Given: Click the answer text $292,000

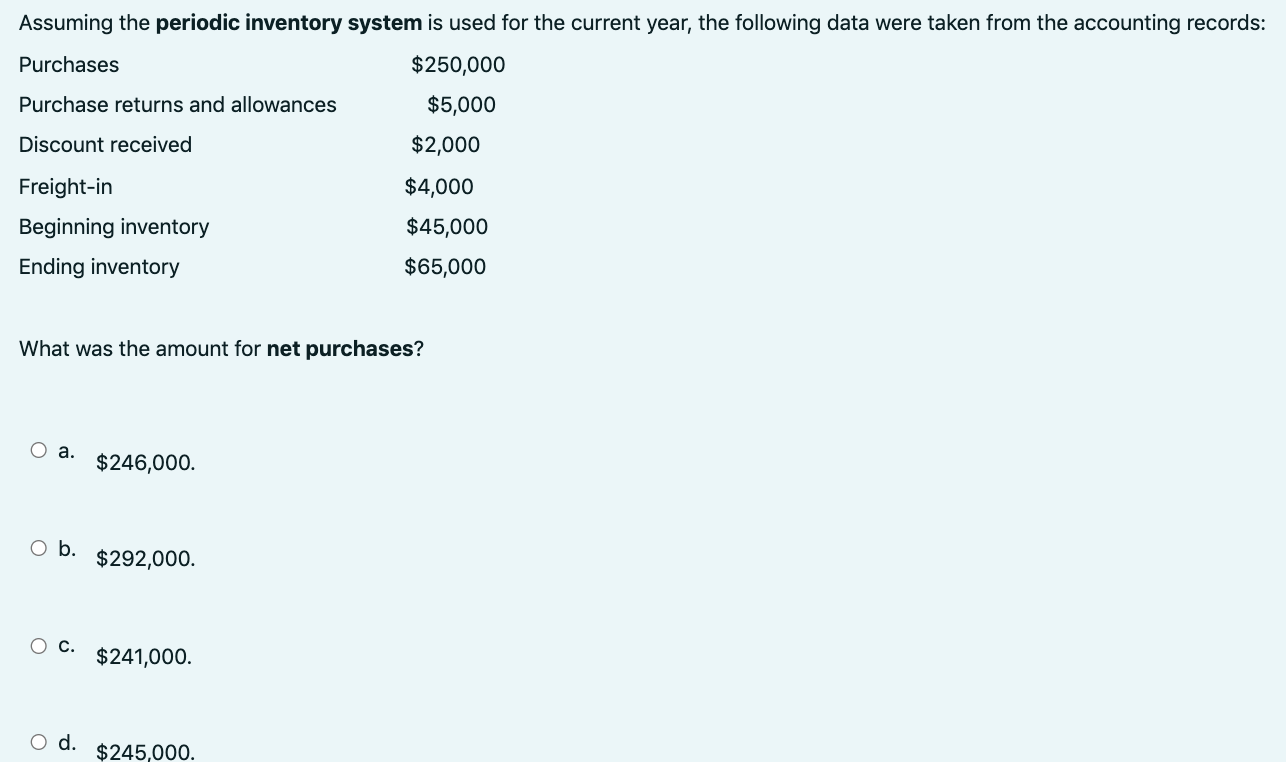Looking at the screenshot, I should 146,559.
